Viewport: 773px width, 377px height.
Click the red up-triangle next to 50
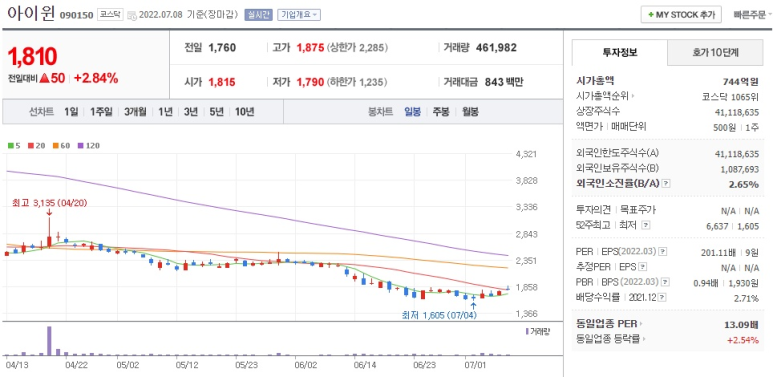coord(43,78)
